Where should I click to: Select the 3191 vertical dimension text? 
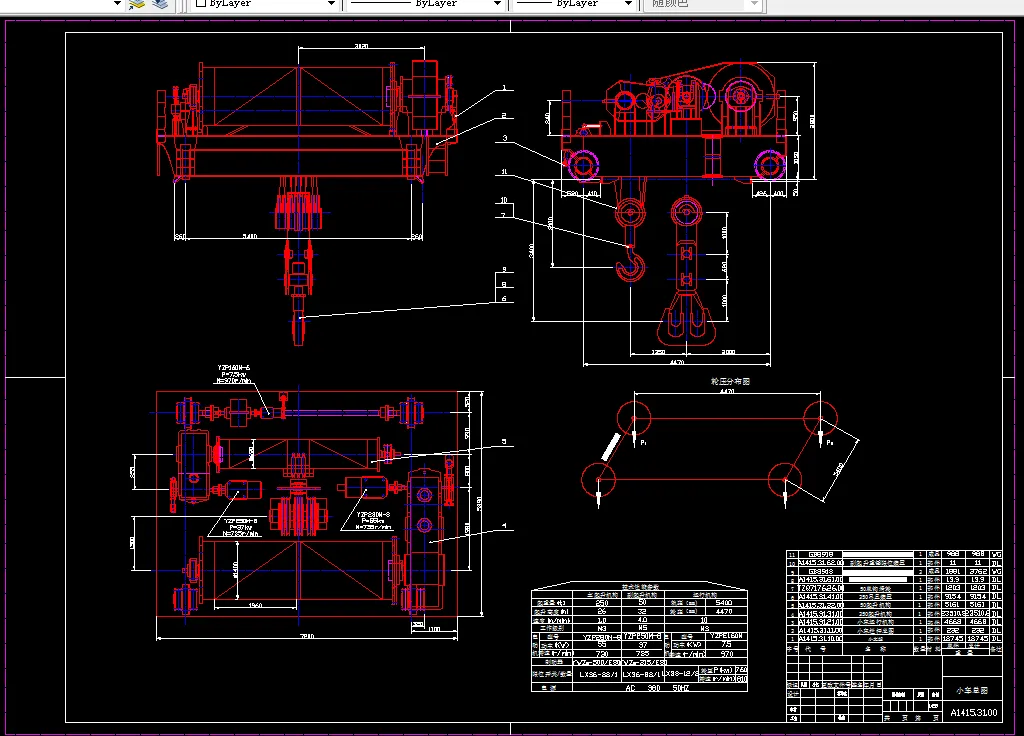point(479,504)
